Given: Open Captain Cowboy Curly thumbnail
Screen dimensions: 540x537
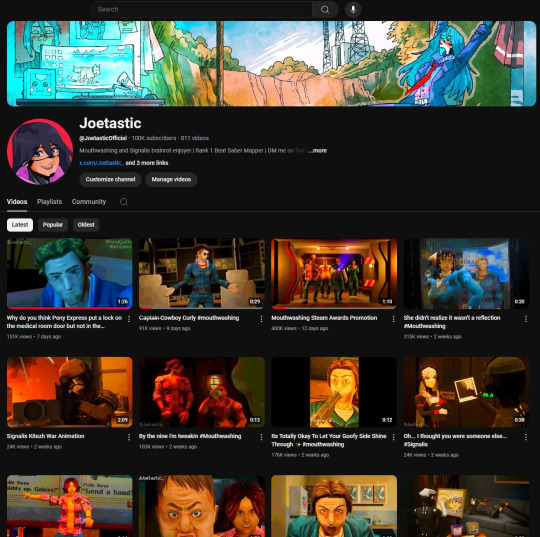Looking at the screenshot, I should 202,273.
